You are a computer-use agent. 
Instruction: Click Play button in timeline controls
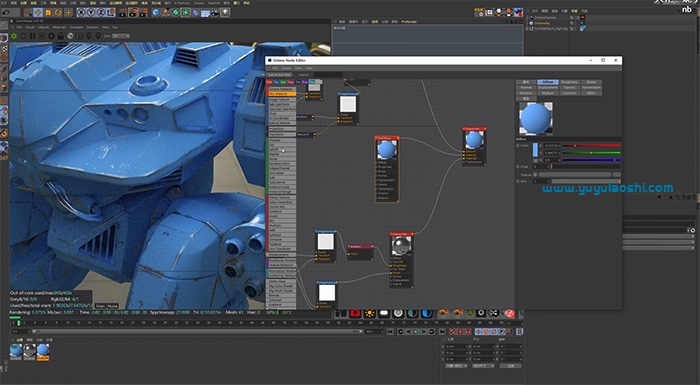pos(416,332)
